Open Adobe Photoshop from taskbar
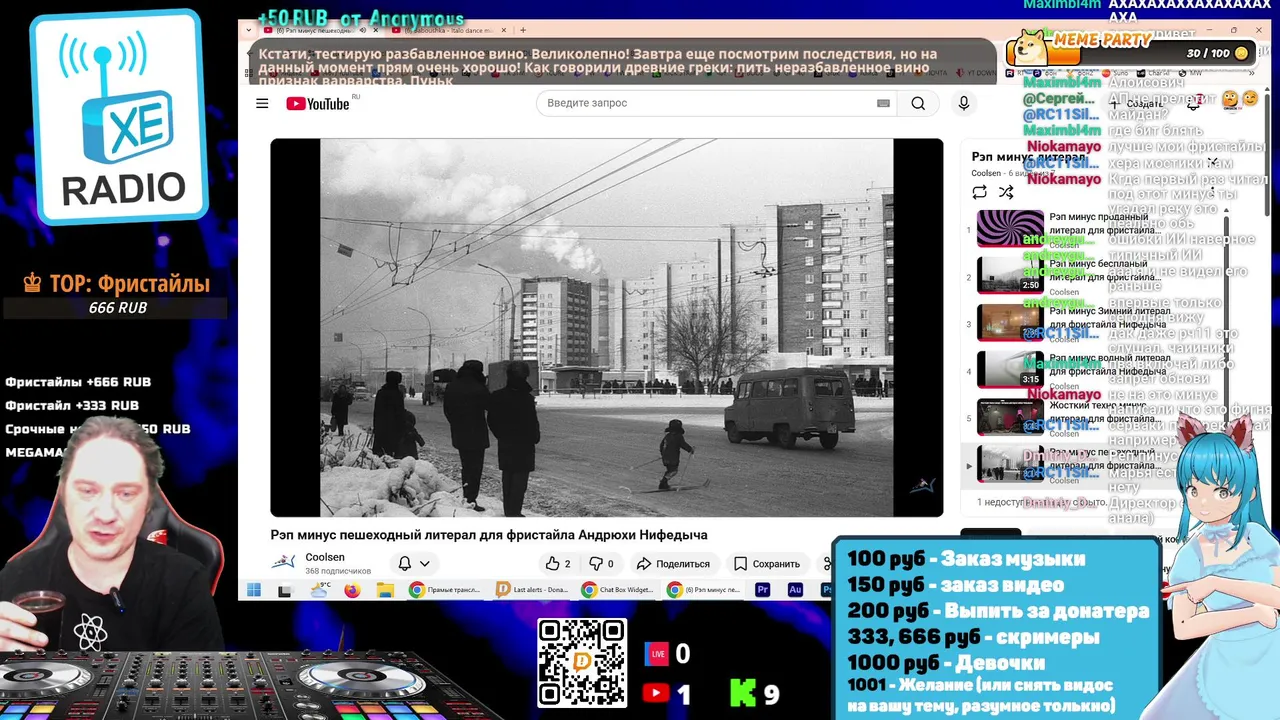This screenshot has height=720, width=1280. tap(826, 590)
